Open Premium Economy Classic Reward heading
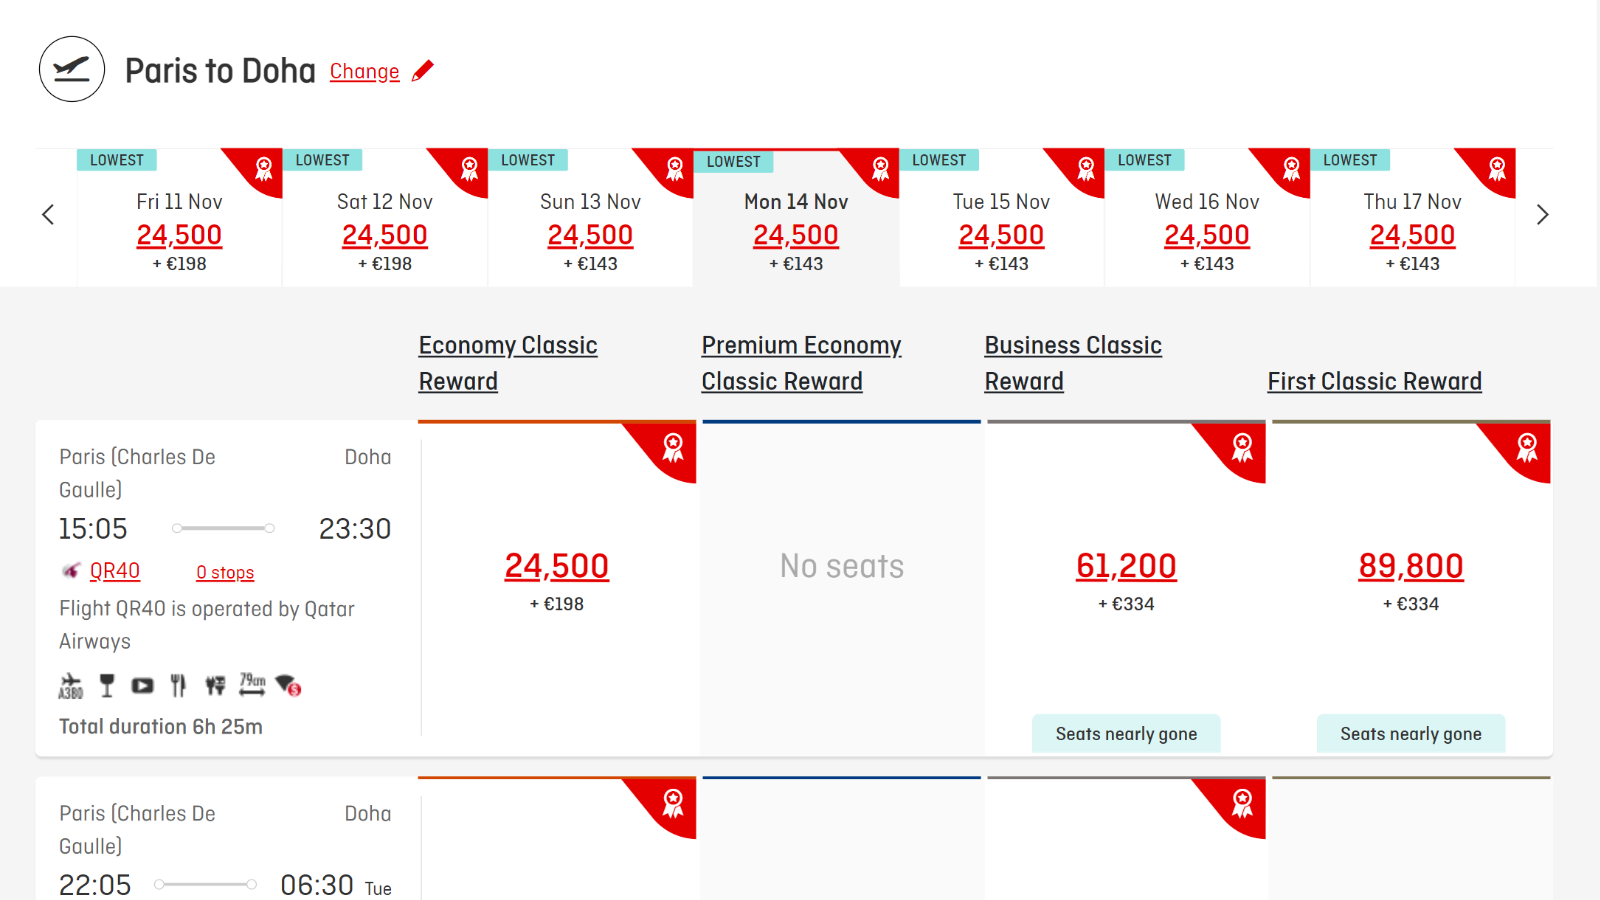 (802, 363)
